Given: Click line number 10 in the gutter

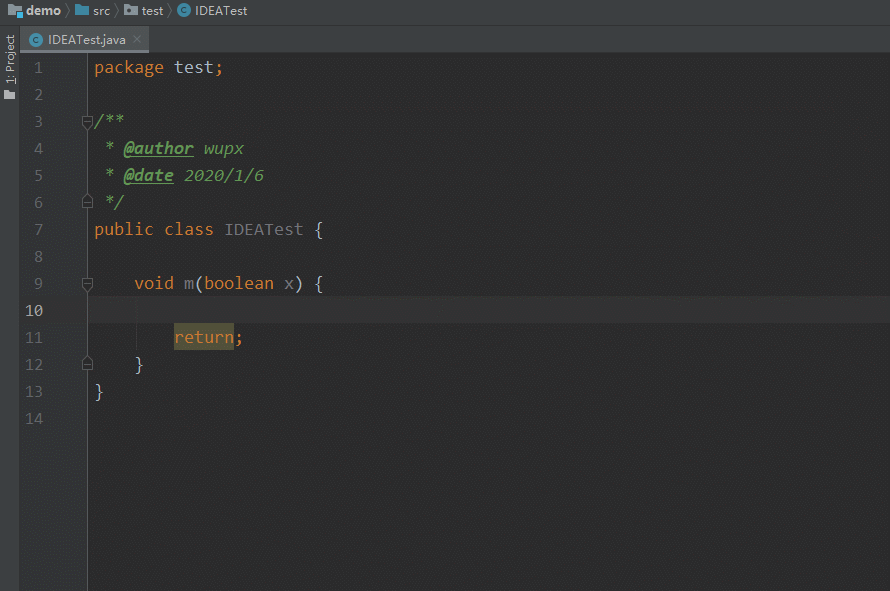Looking at the screenshot, I should click(34, 311).
